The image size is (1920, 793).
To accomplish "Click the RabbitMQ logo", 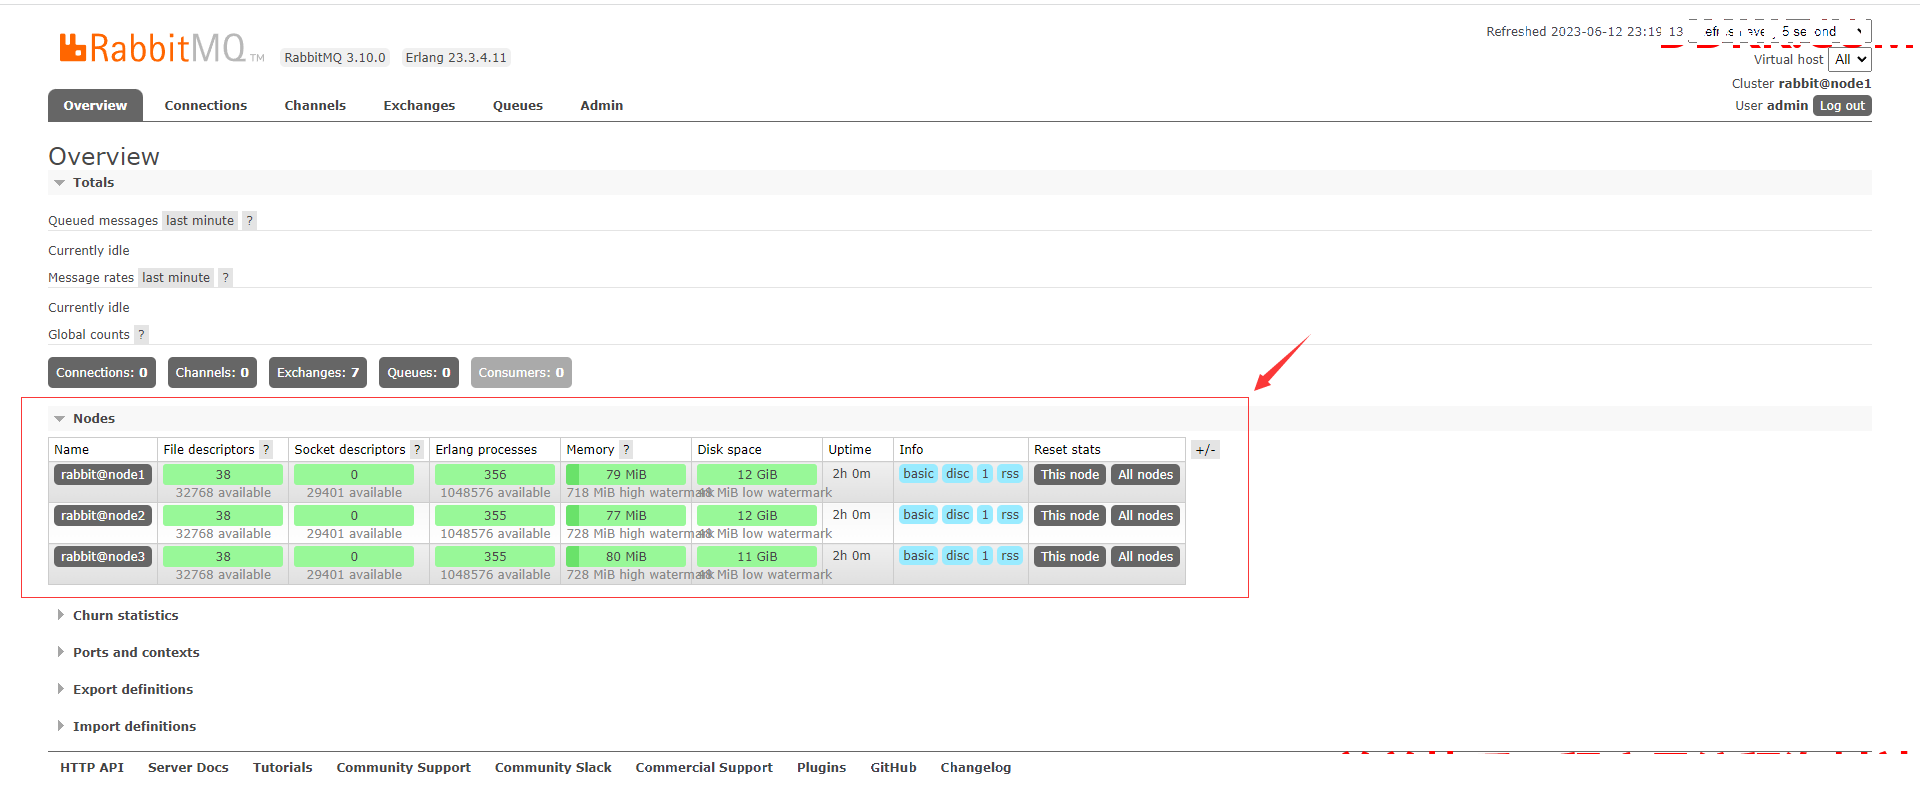I will pos(161,48).
